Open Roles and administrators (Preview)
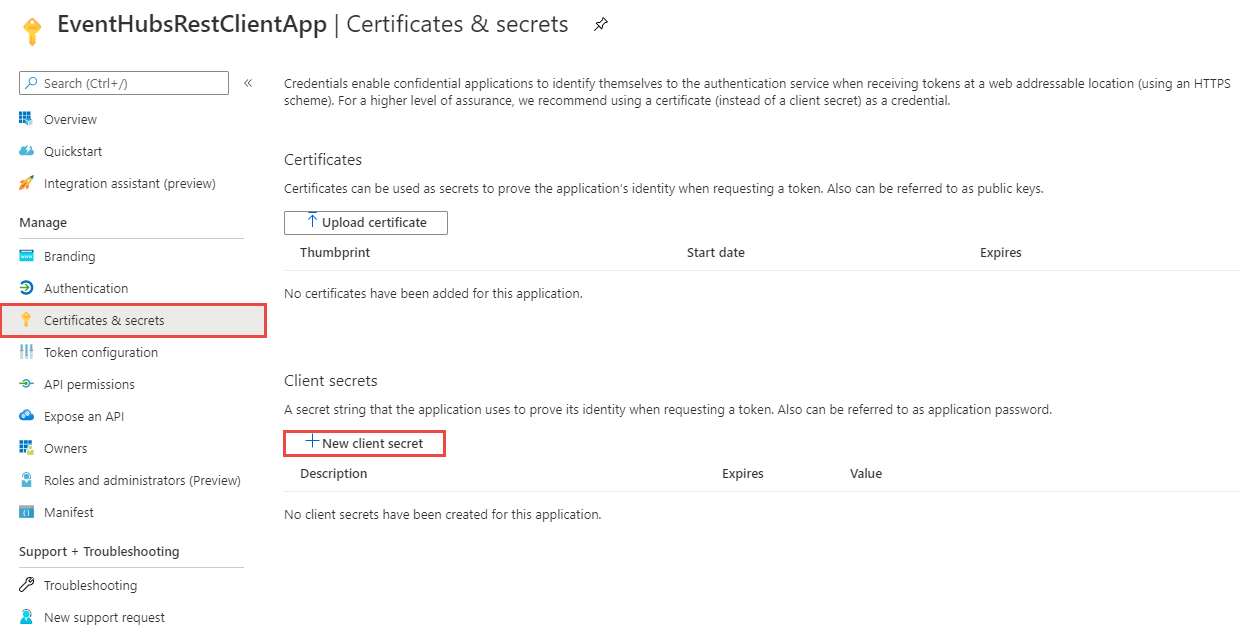This screenshot has width=1241, height=641. 131,480
